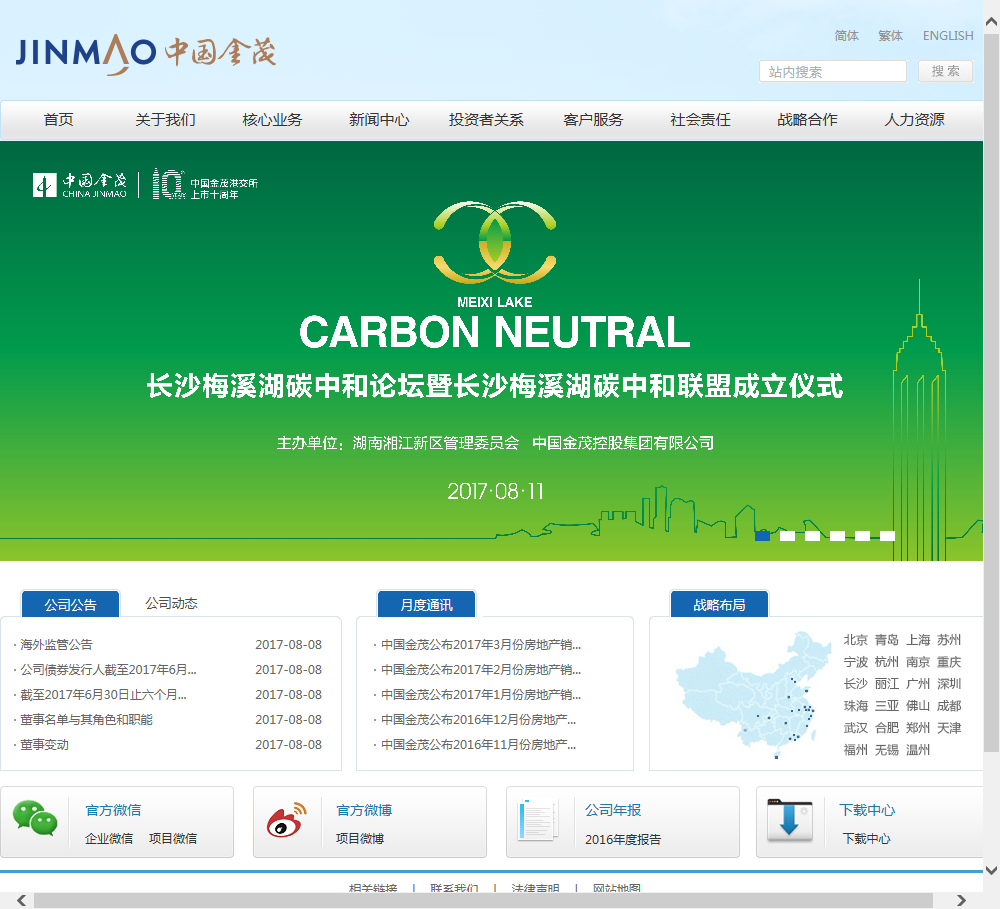Image resolution: width=1000 pixels, height=909 pixels.
Task: Click the Carbon Neutral banner image
Action: tap(491, 351)
